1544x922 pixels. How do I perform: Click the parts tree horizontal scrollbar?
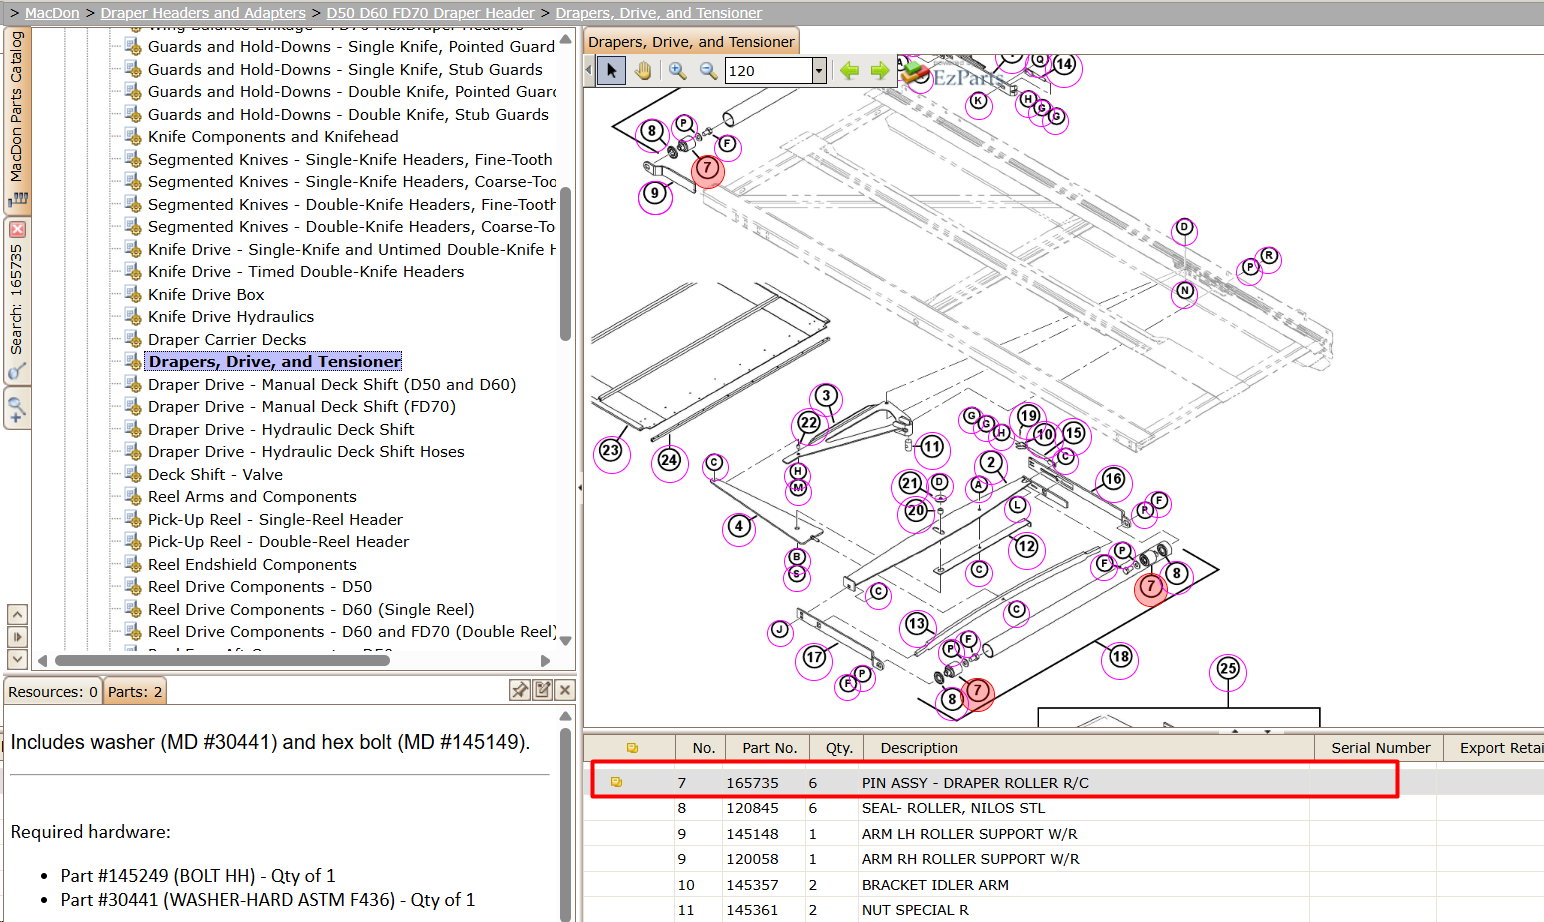222,660
